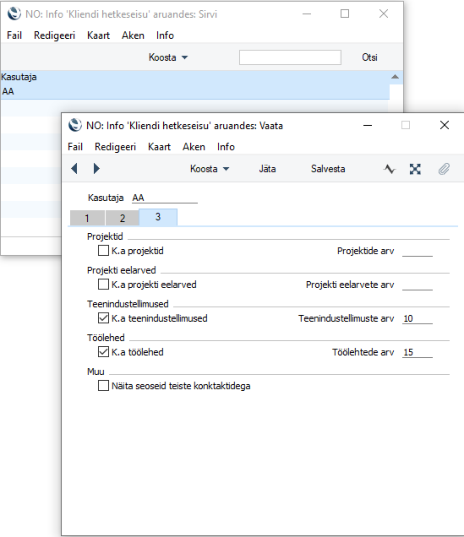Click the scroll up arrow in Sirvi list
Screen dimensions: 464x537
(395, 77)
